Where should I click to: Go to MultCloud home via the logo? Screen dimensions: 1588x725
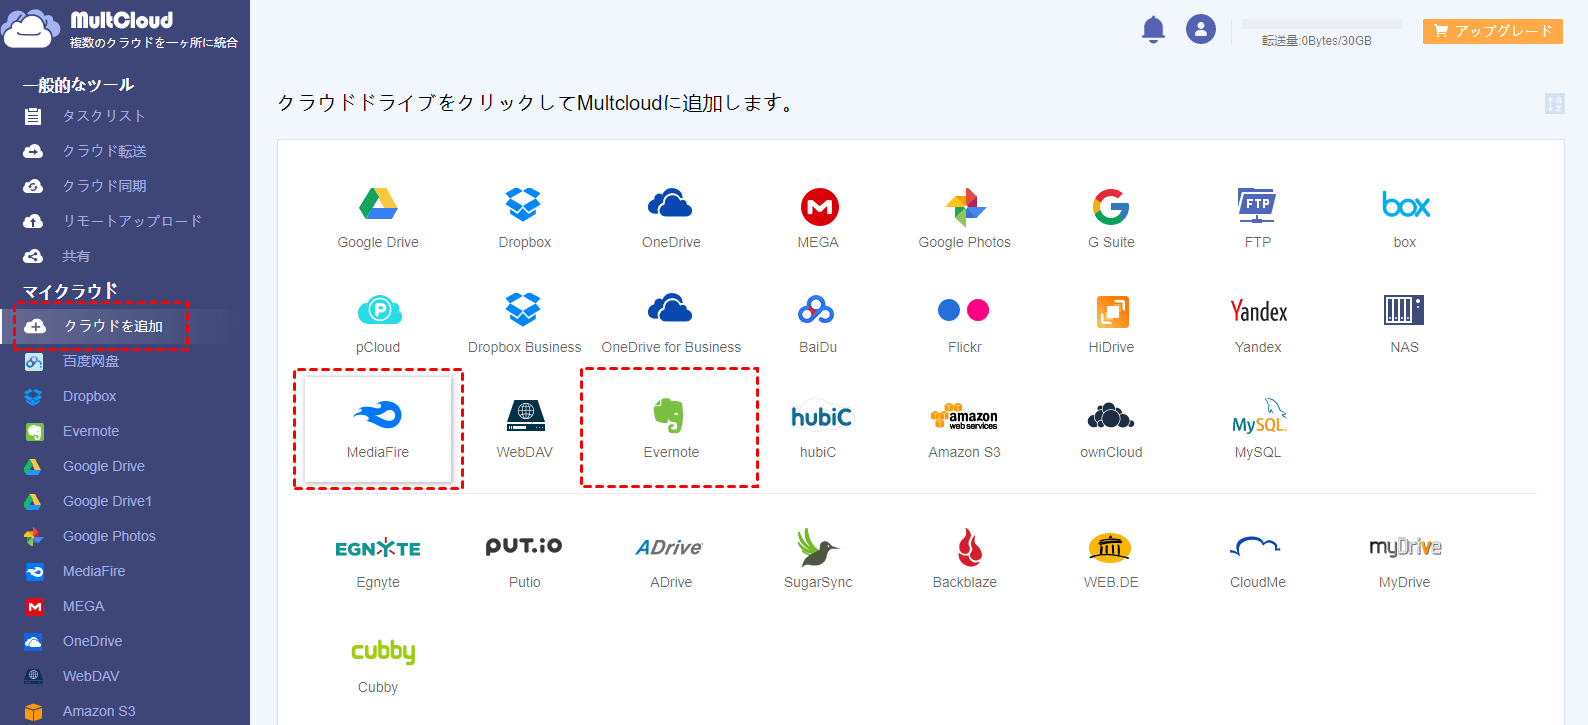coord(120,29)
